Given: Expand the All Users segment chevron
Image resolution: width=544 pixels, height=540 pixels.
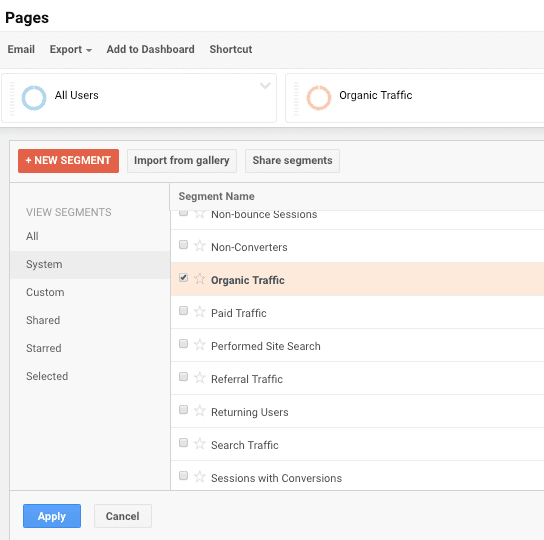Looking at the screenshot, I should [x=265, y=85].
